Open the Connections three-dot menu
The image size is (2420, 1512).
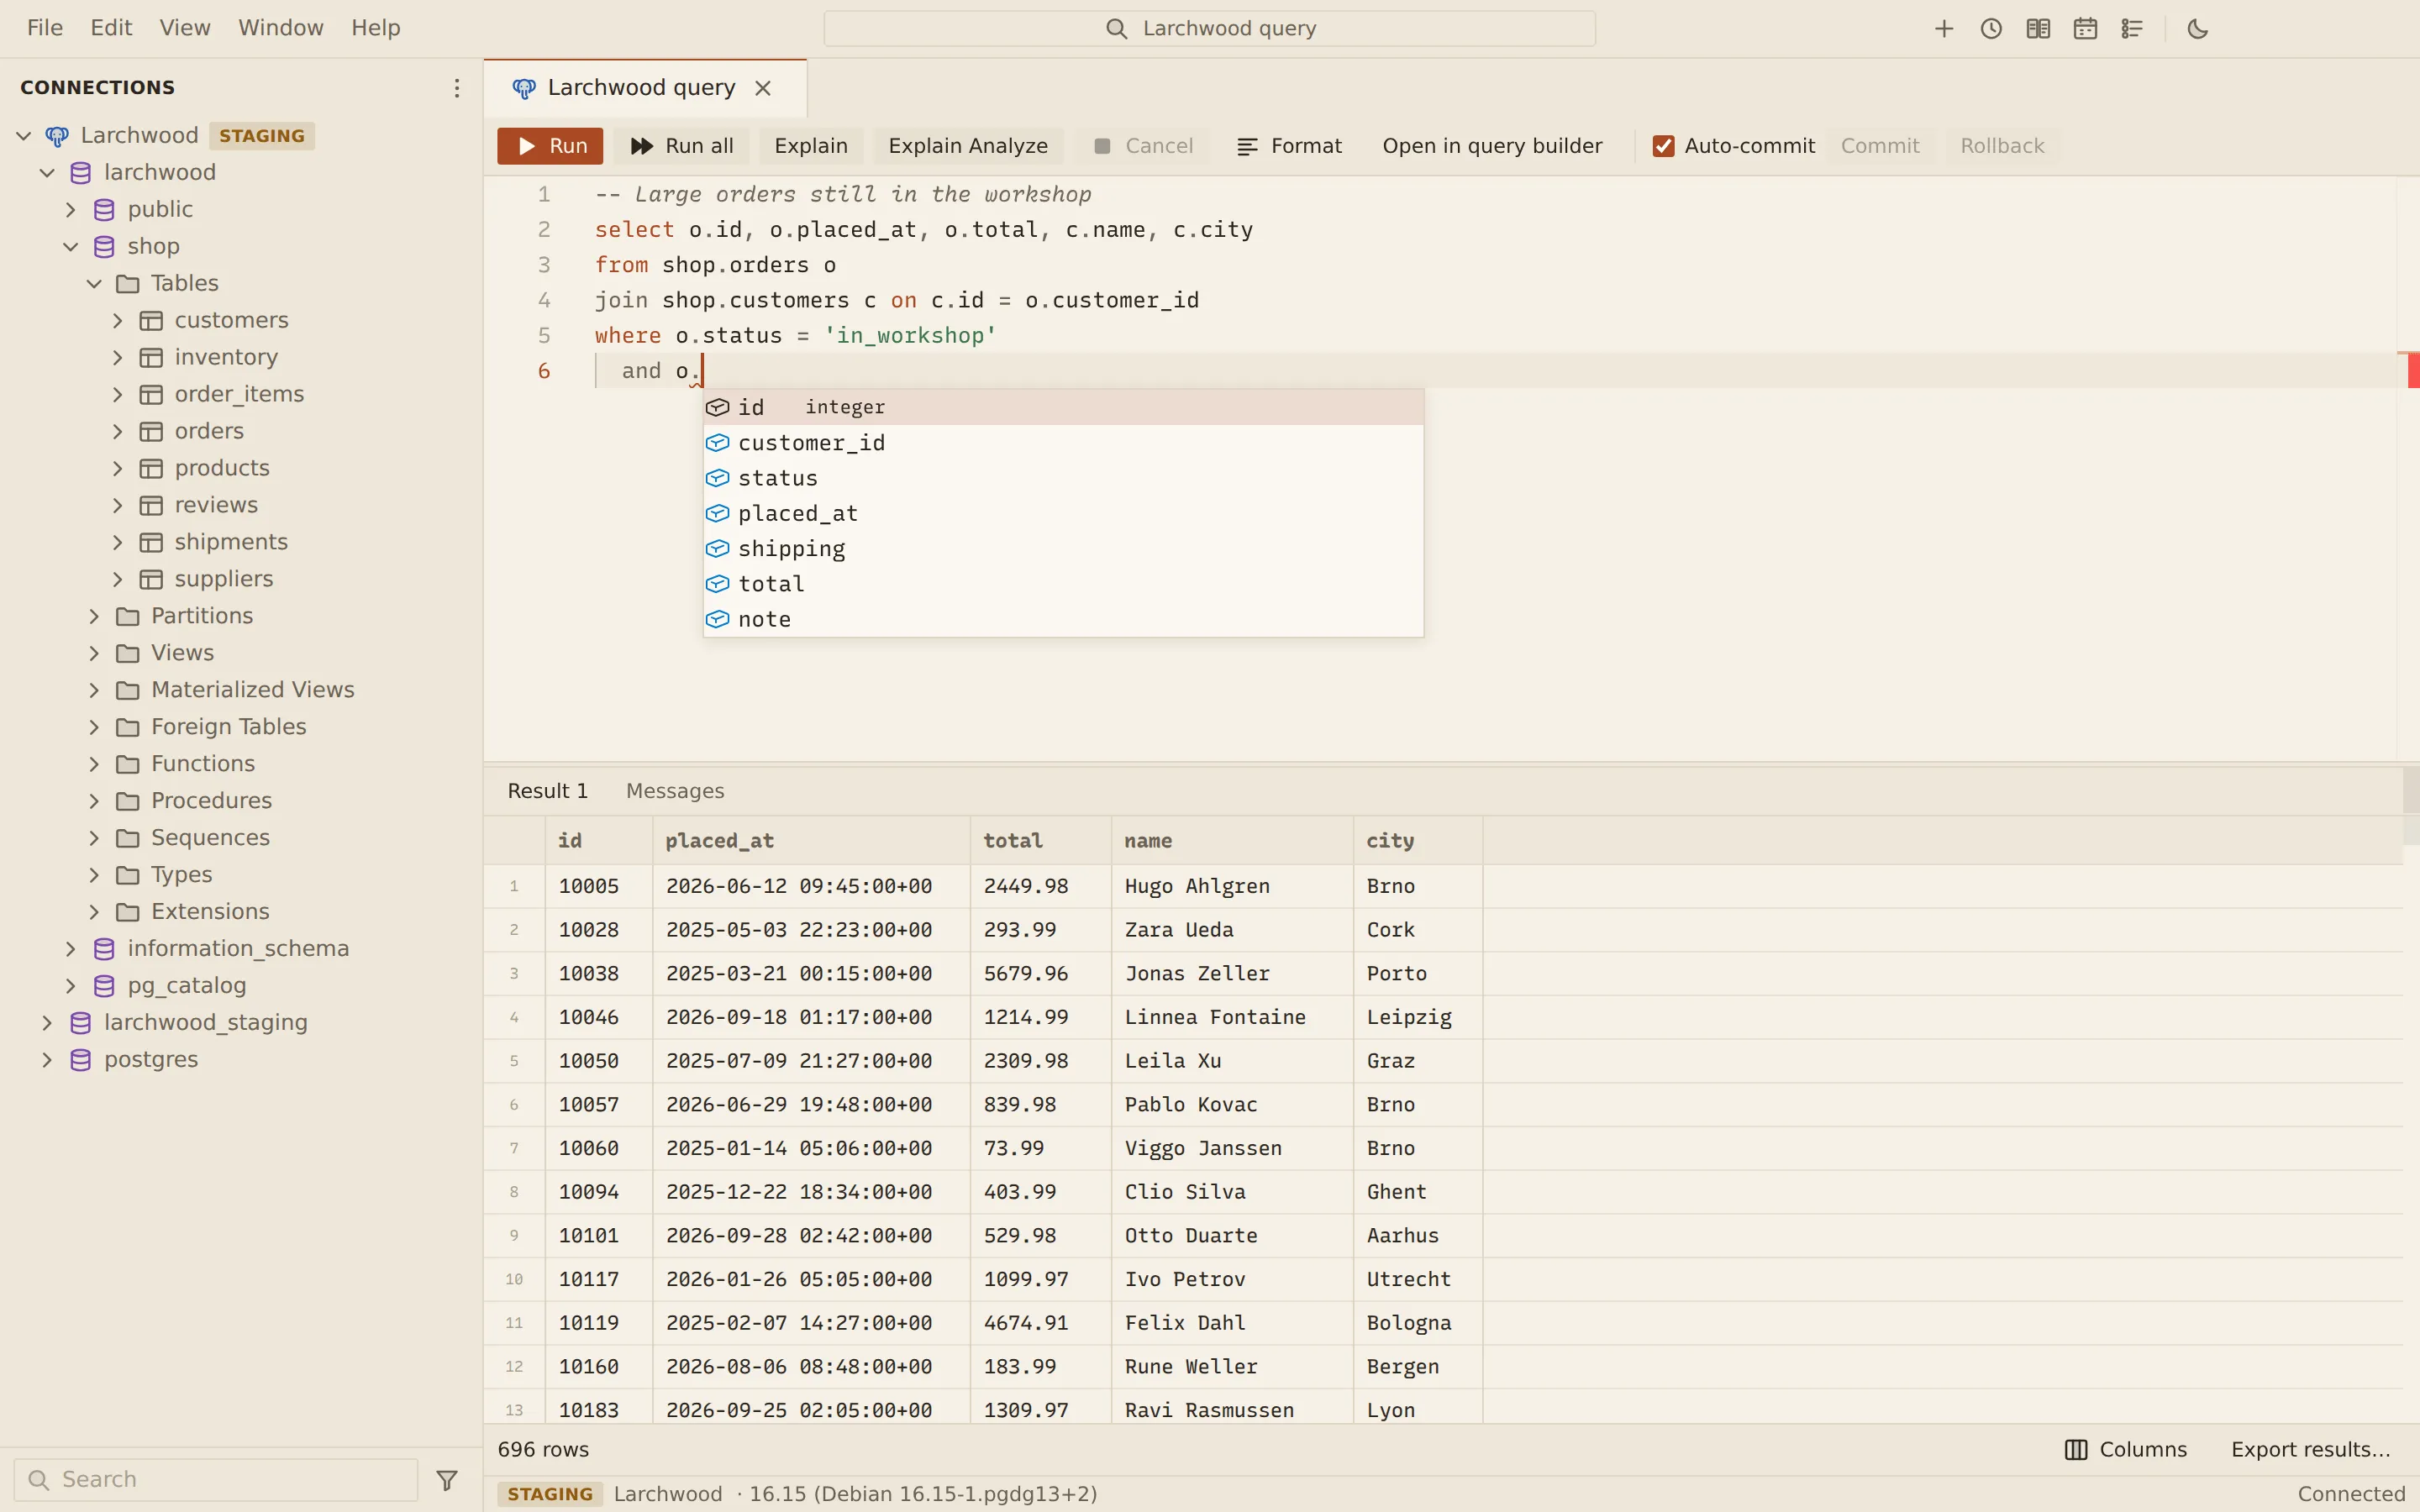point(457,88)
